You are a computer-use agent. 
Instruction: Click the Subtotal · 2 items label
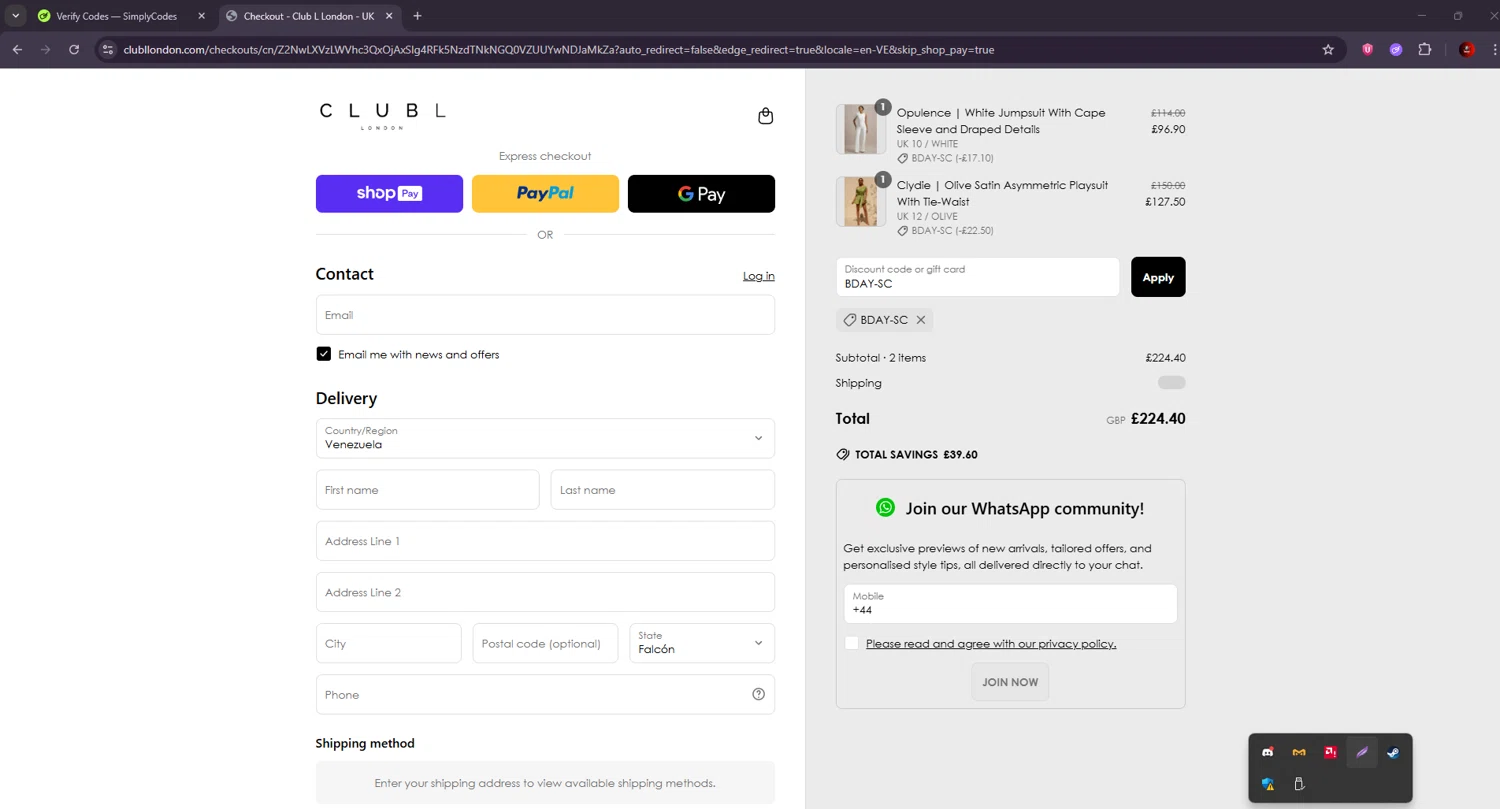(x=881, y=358)
